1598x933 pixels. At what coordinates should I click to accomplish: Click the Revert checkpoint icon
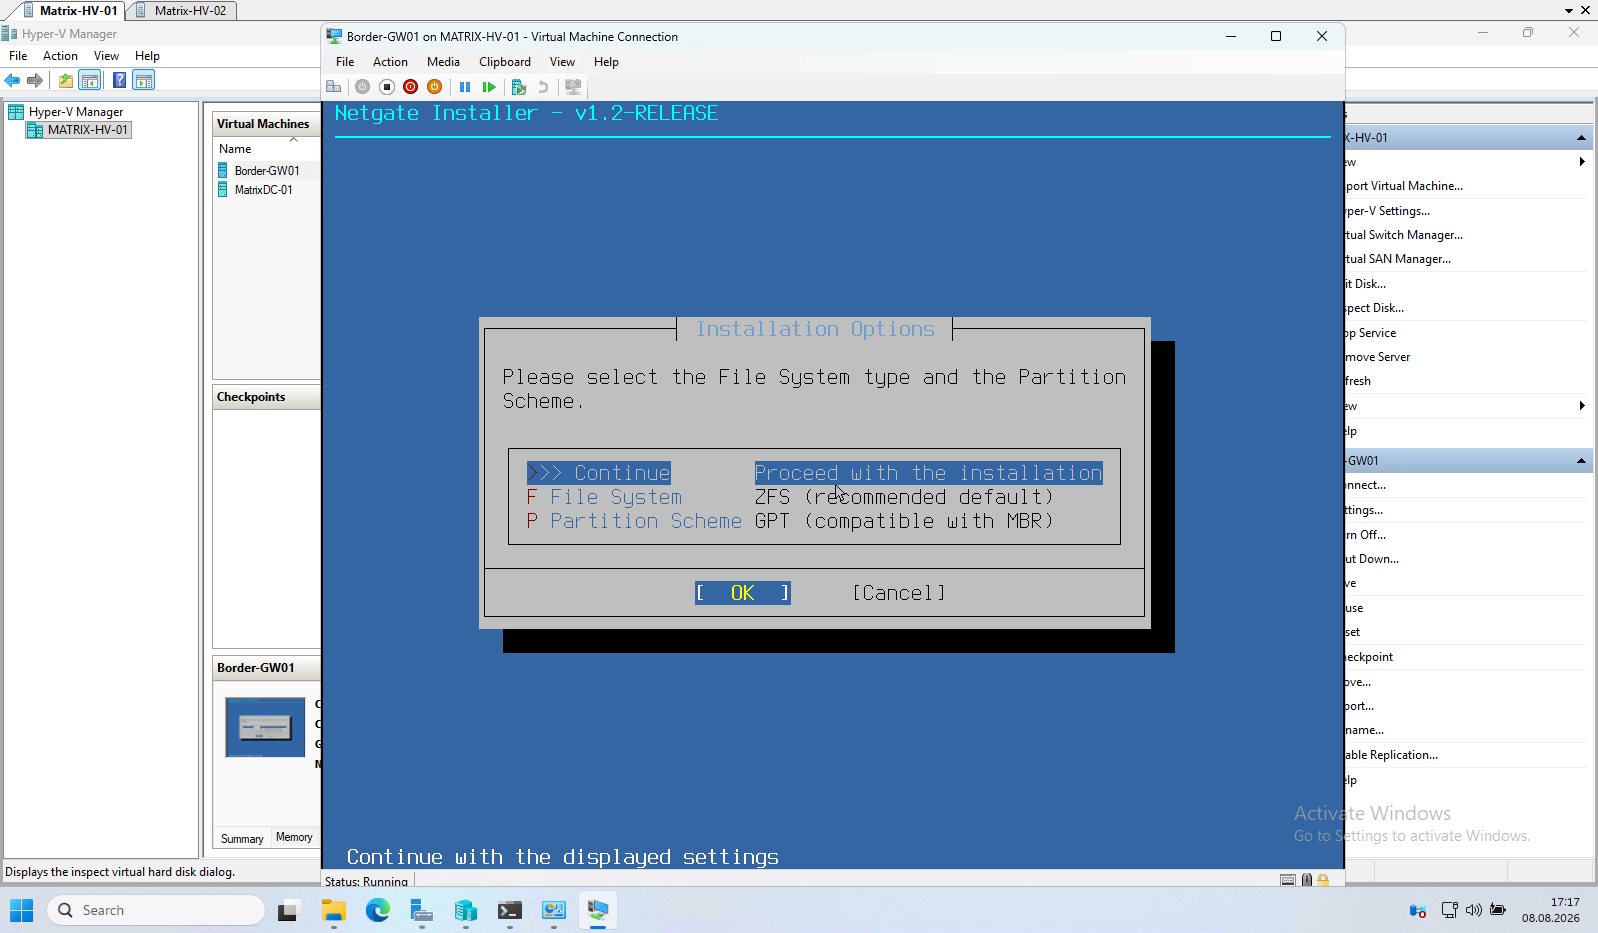(543, 87)
